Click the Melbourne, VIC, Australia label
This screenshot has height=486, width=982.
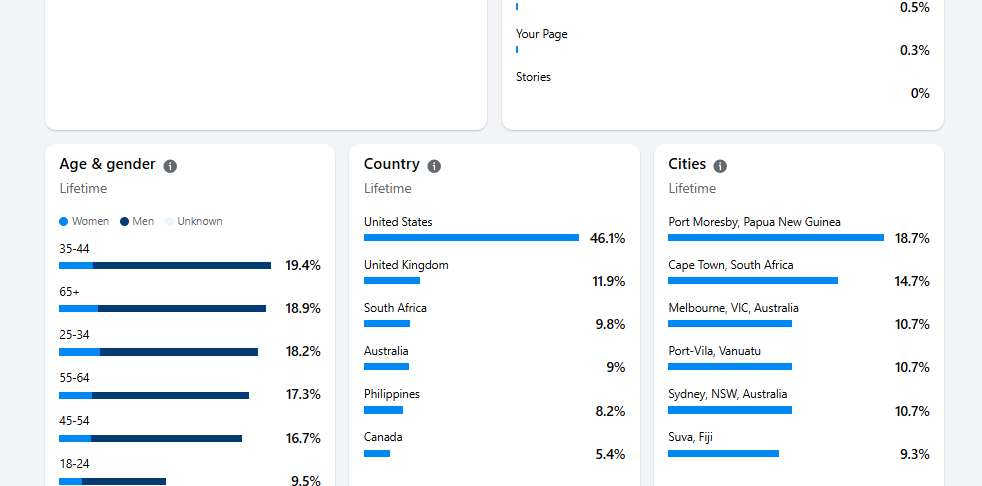(733, 308)
